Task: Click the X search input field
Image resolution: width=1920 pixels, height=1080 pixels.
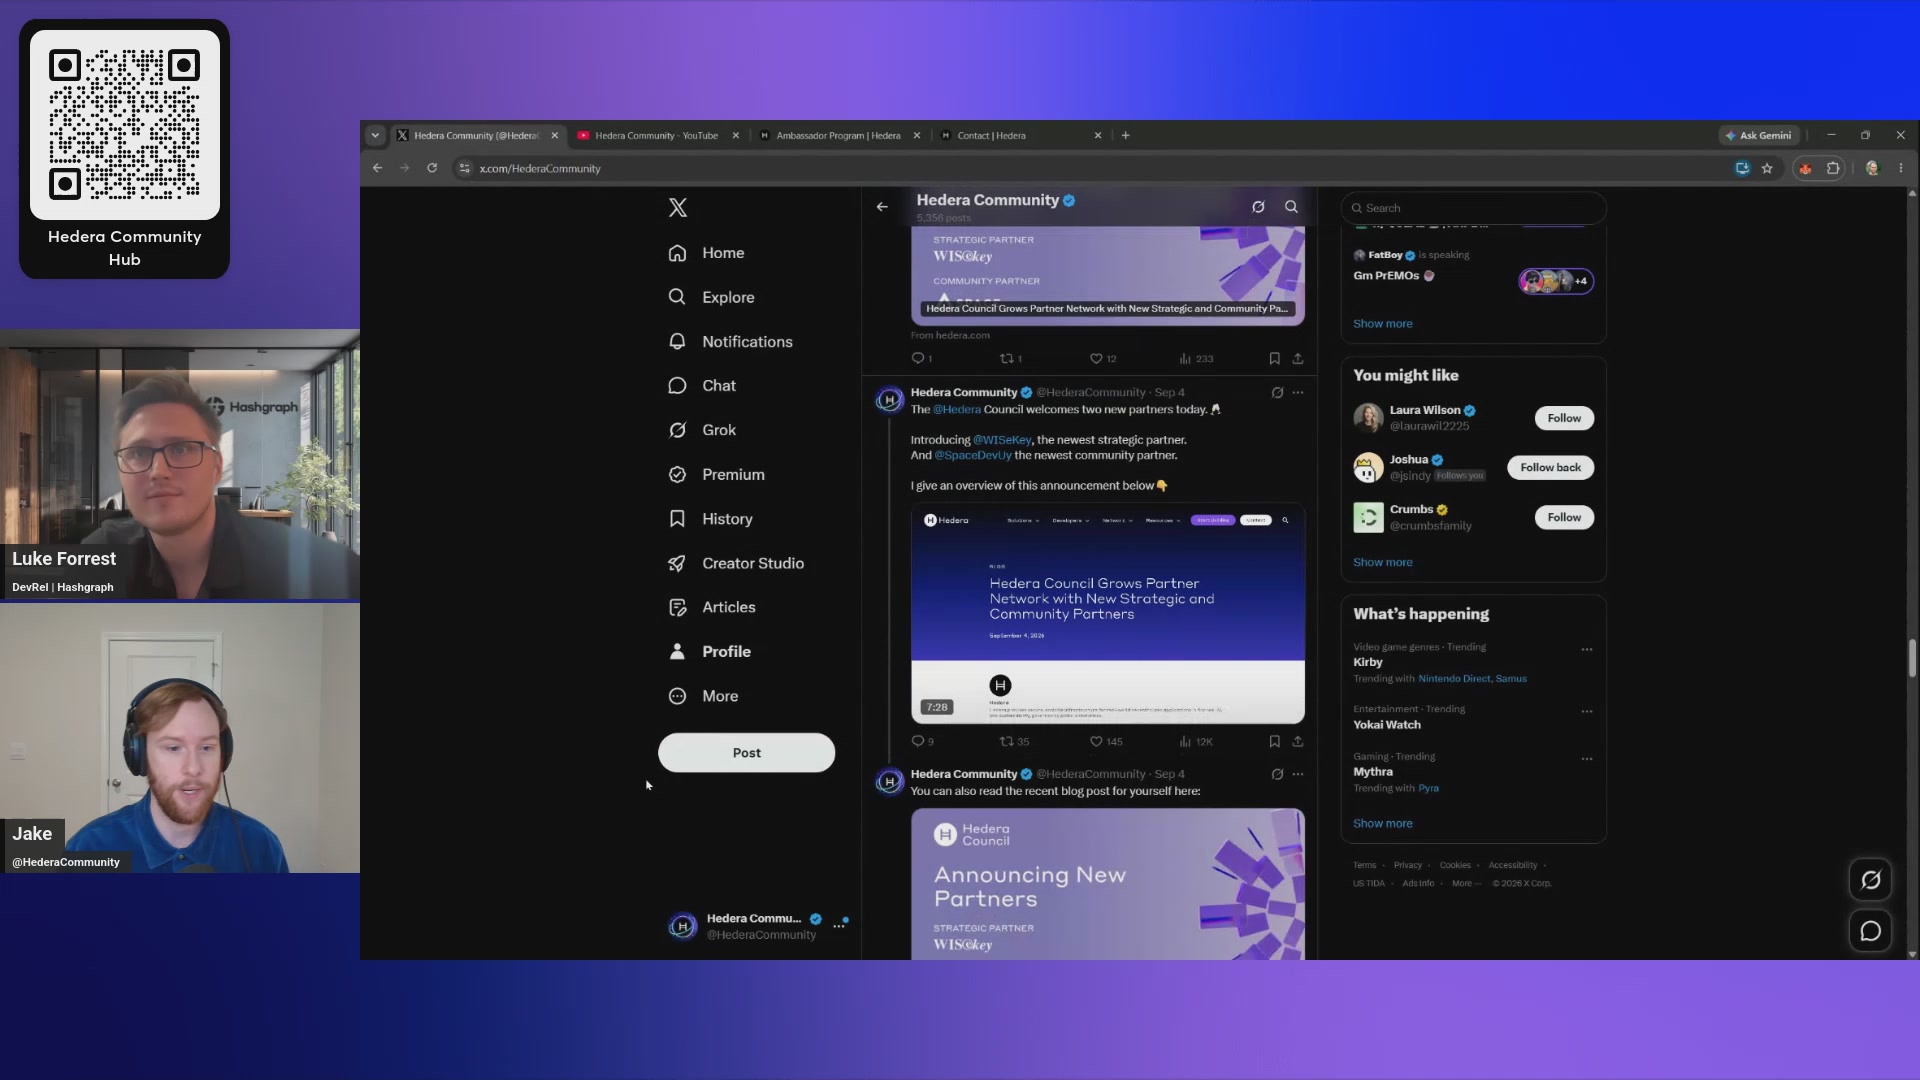Action: (1473, 208)
